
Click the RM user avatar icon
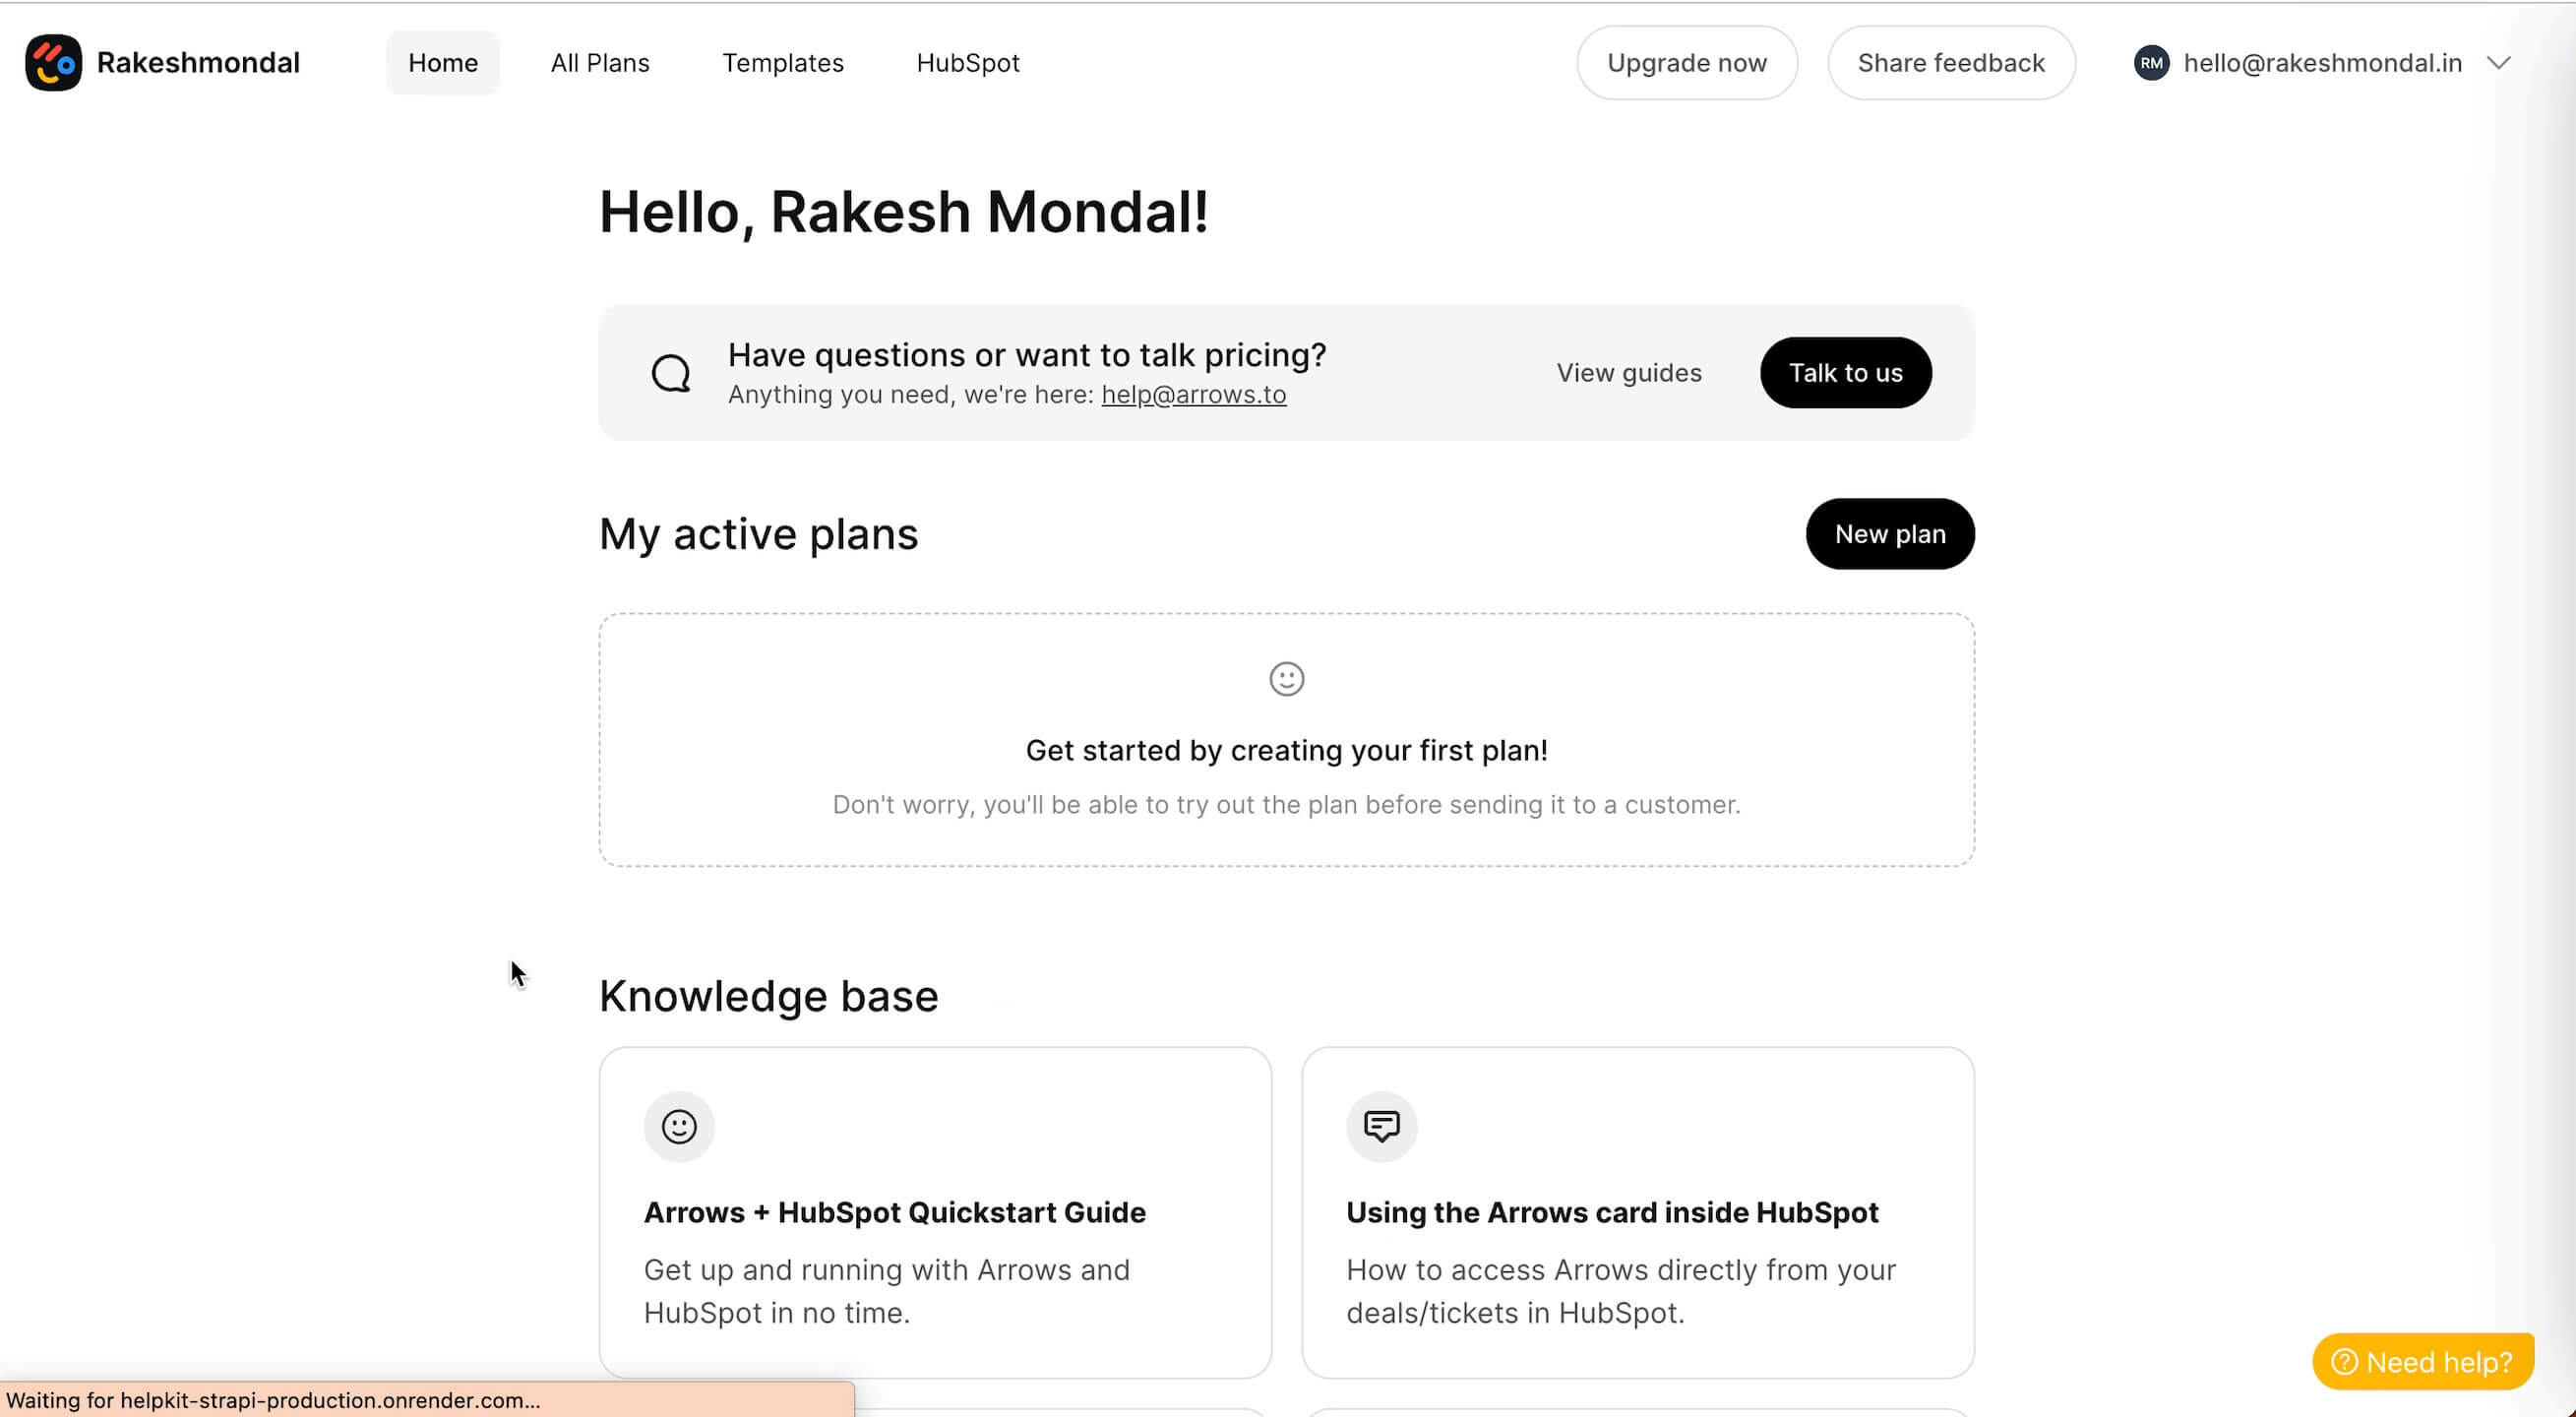[x=2151, y=63]
